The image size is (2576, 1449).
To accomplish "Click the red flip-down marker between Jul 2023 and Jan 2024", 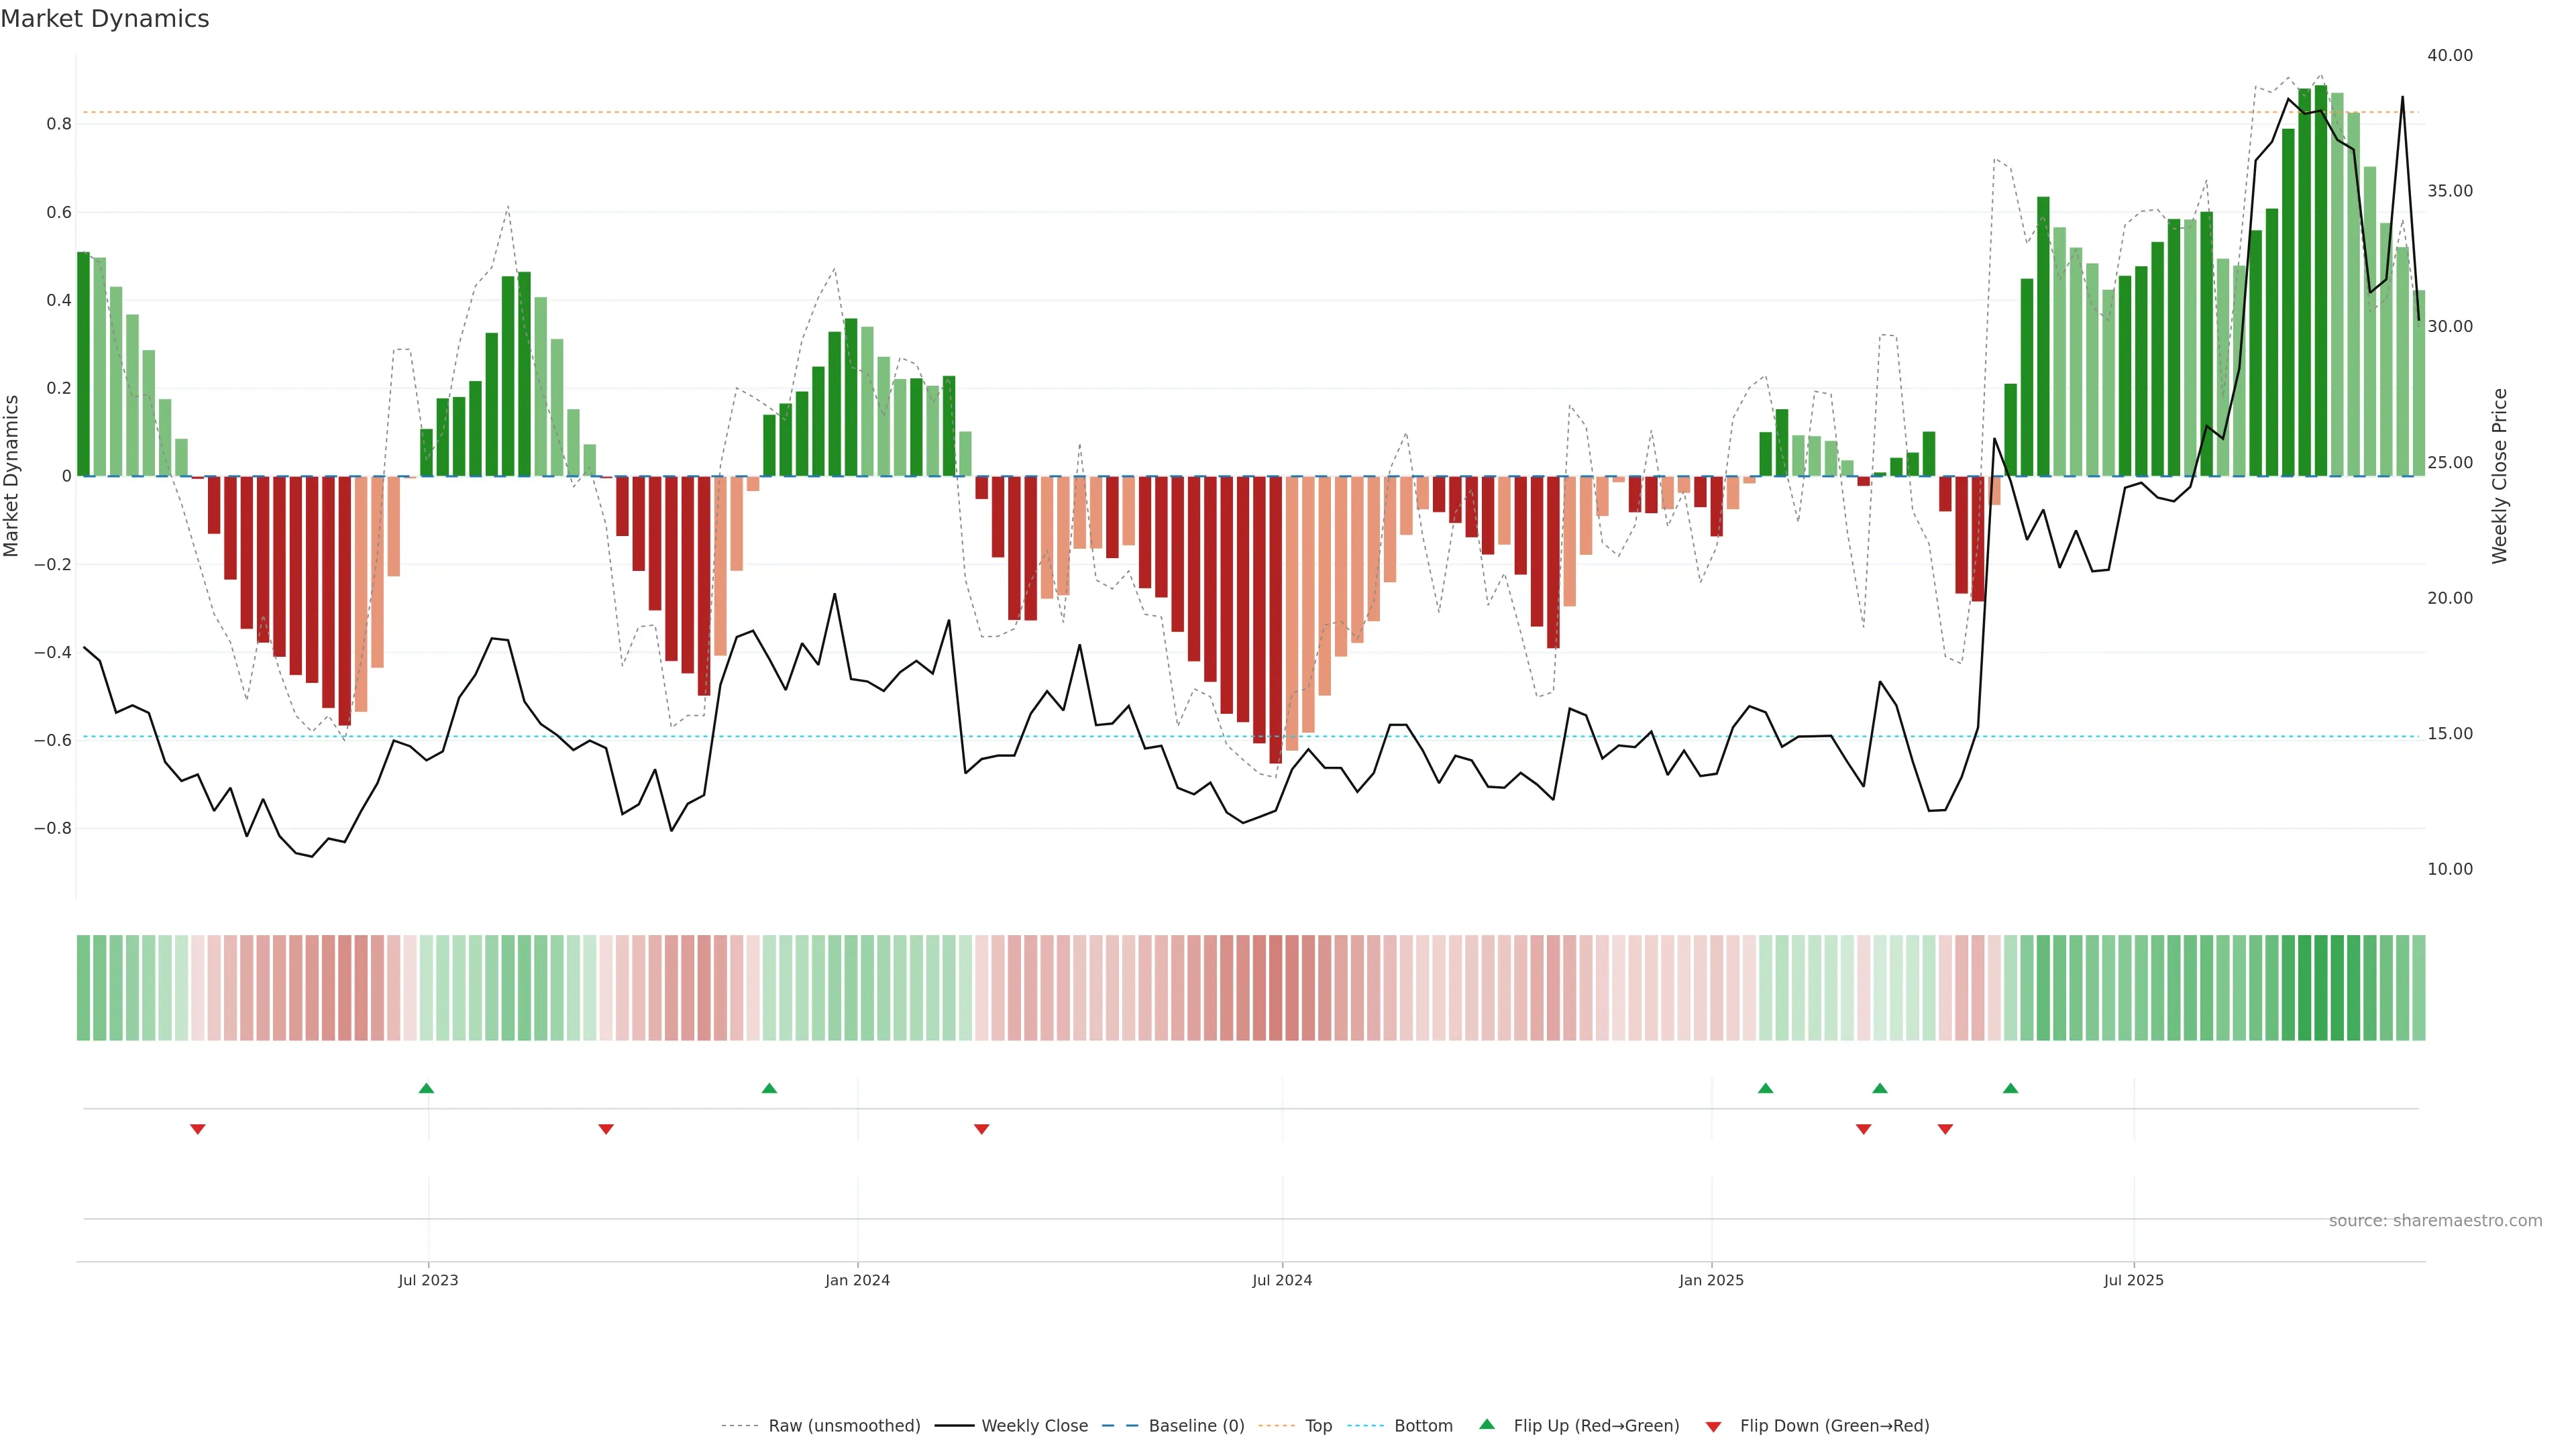I will [606, 1129].
